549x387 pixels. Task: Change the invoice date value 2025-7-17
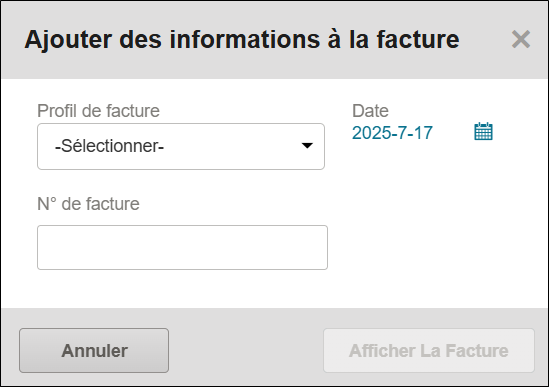point(392,133)
